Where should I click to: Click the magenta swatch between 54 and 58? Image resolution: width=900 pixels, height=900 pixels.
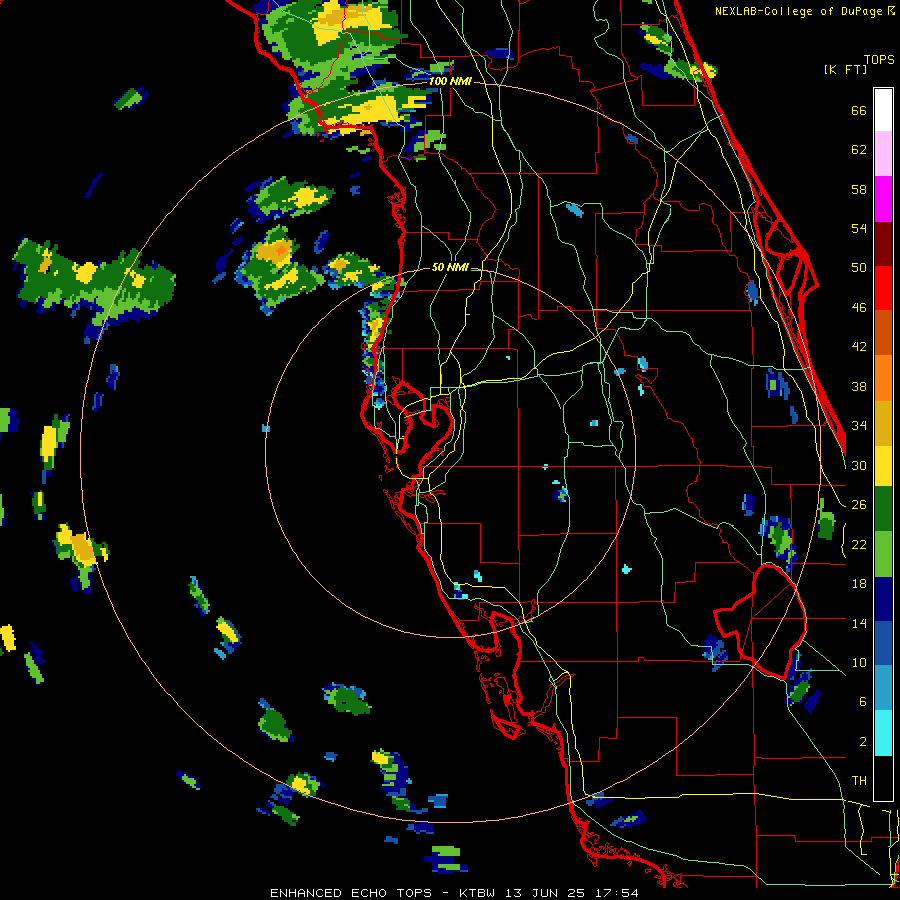pos(883,199)
